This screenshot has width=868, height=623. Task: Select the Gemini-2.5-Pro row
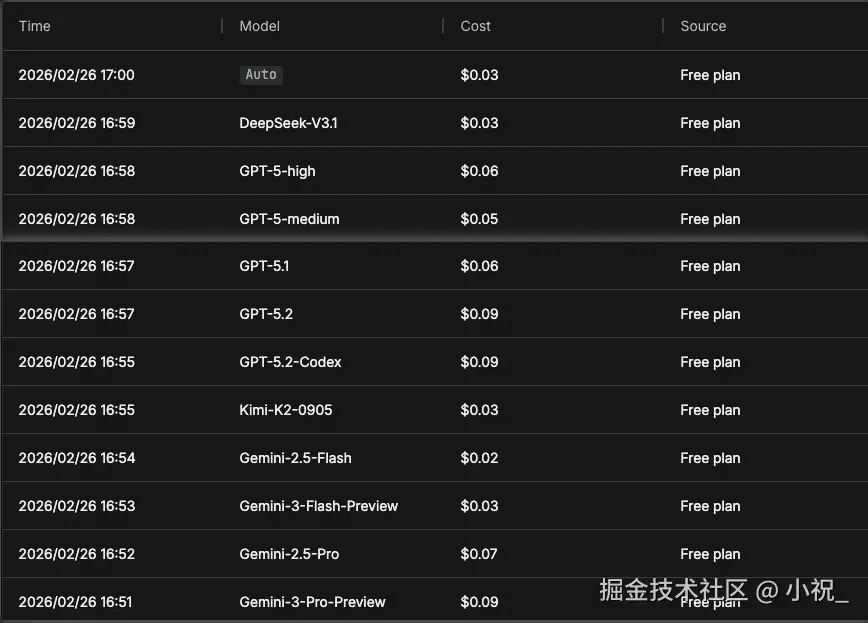(435, 554)
